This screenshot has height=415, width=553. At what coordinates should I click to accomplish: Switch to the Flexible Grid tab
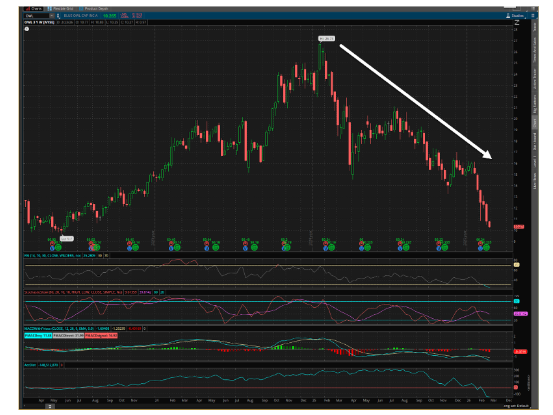(x=60, y=8)
